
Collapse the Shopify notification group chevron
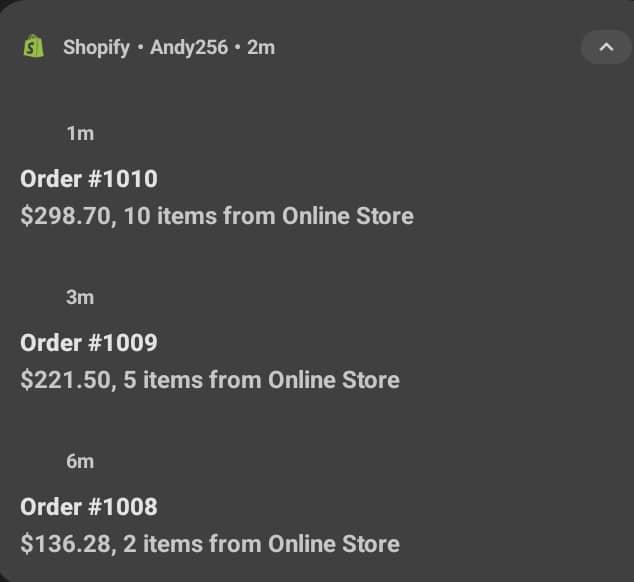click(606, 47)
